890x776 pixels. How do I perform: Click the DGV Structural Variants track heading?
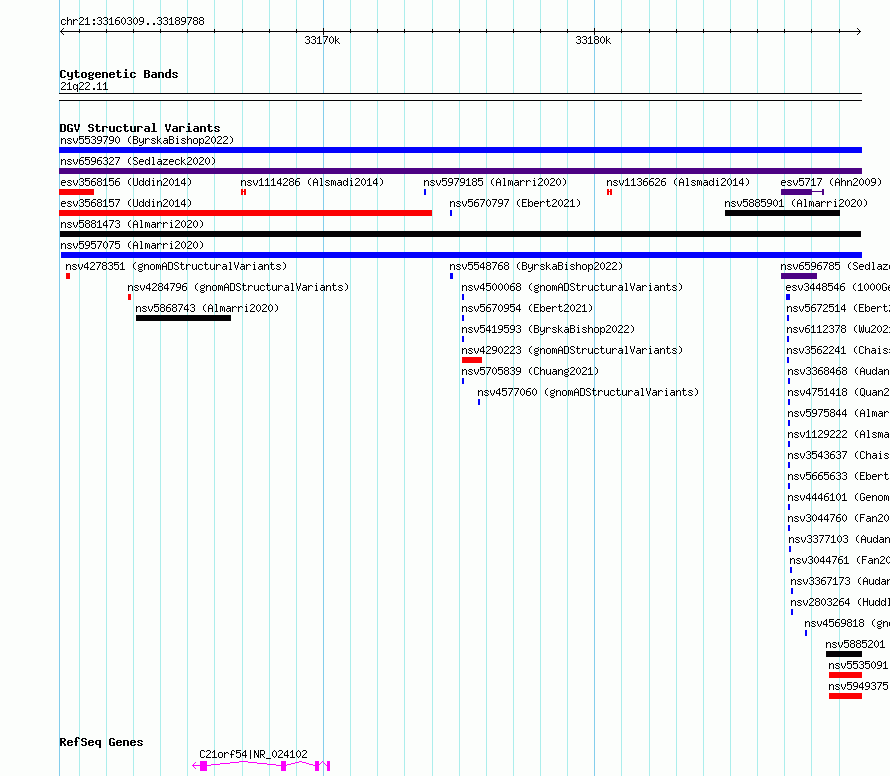click(140, 128)
